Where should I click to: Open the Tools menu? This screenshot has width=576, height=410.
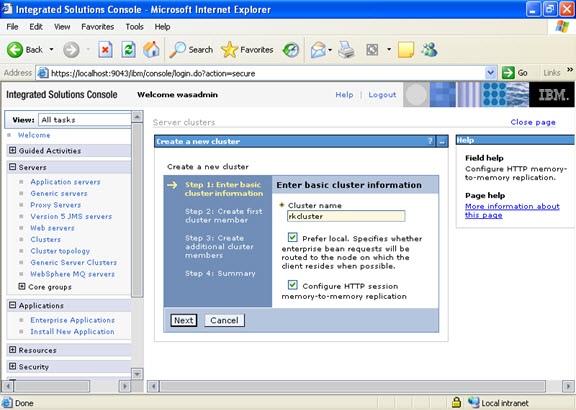[x=134, y=27]
